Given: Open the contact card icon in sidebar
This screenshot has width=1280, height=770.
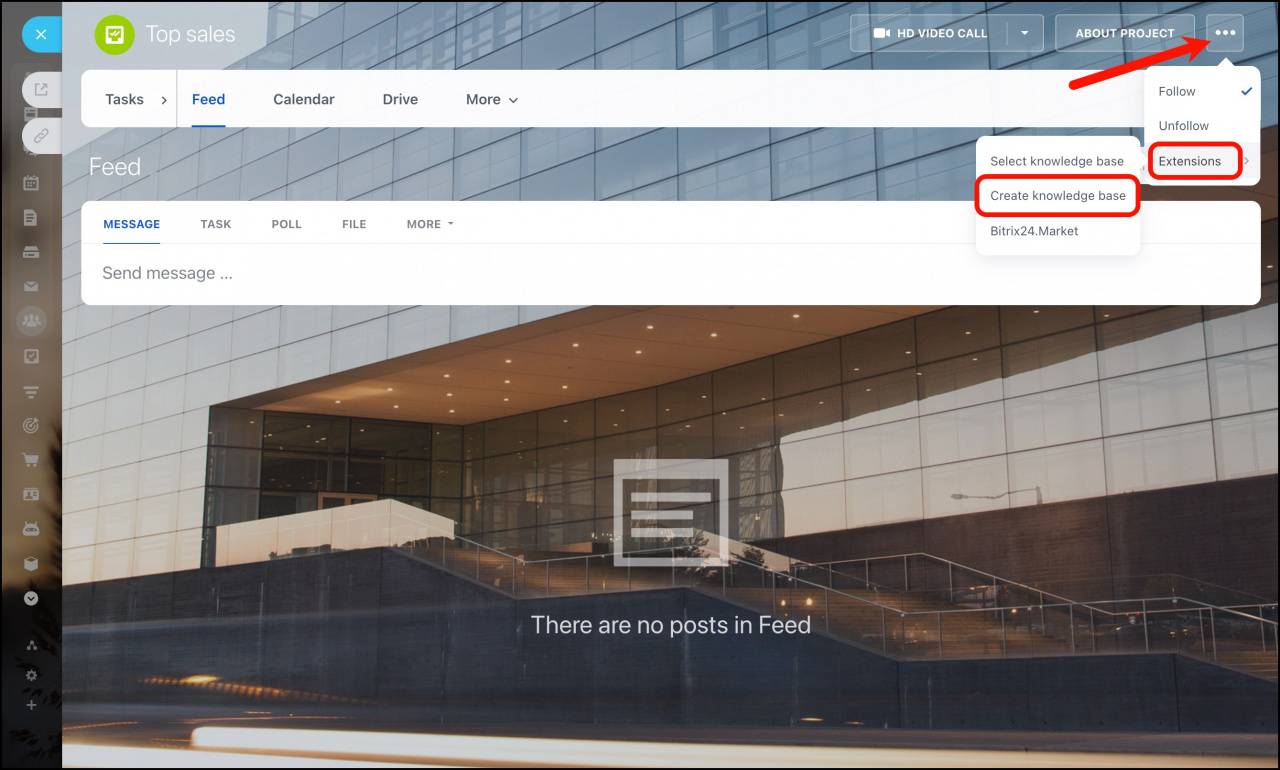Looking at the screenshot, I should pos(31,495).
